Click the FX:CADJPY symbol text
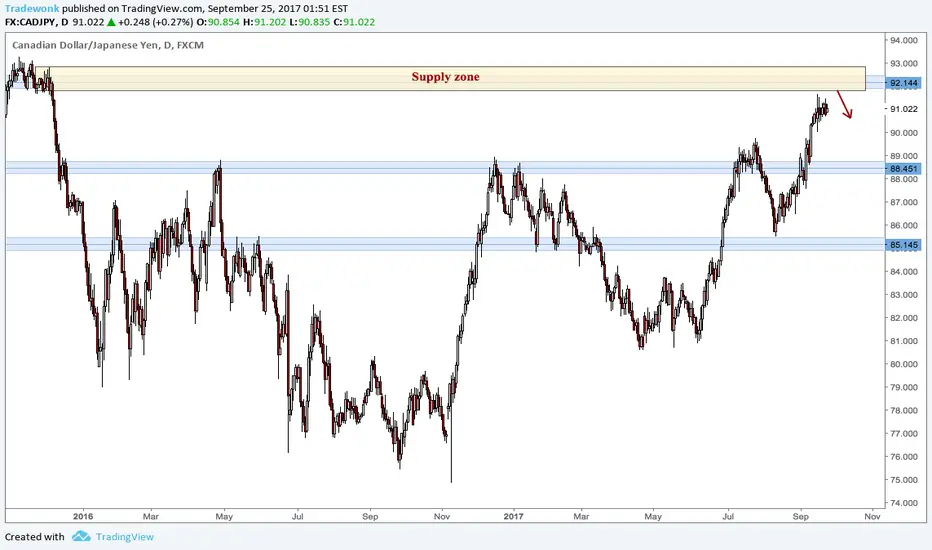The image size is (932, 550). (x=32, y=22)
